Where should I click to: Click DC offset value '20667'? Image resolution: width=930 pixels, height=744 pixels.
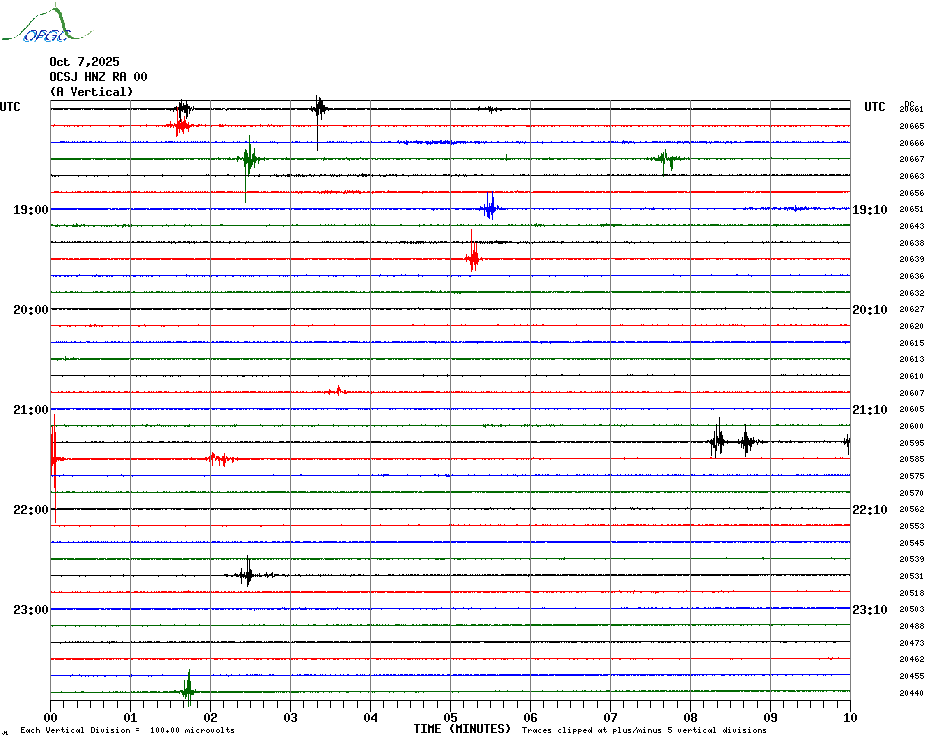click(x=912, y=159)
